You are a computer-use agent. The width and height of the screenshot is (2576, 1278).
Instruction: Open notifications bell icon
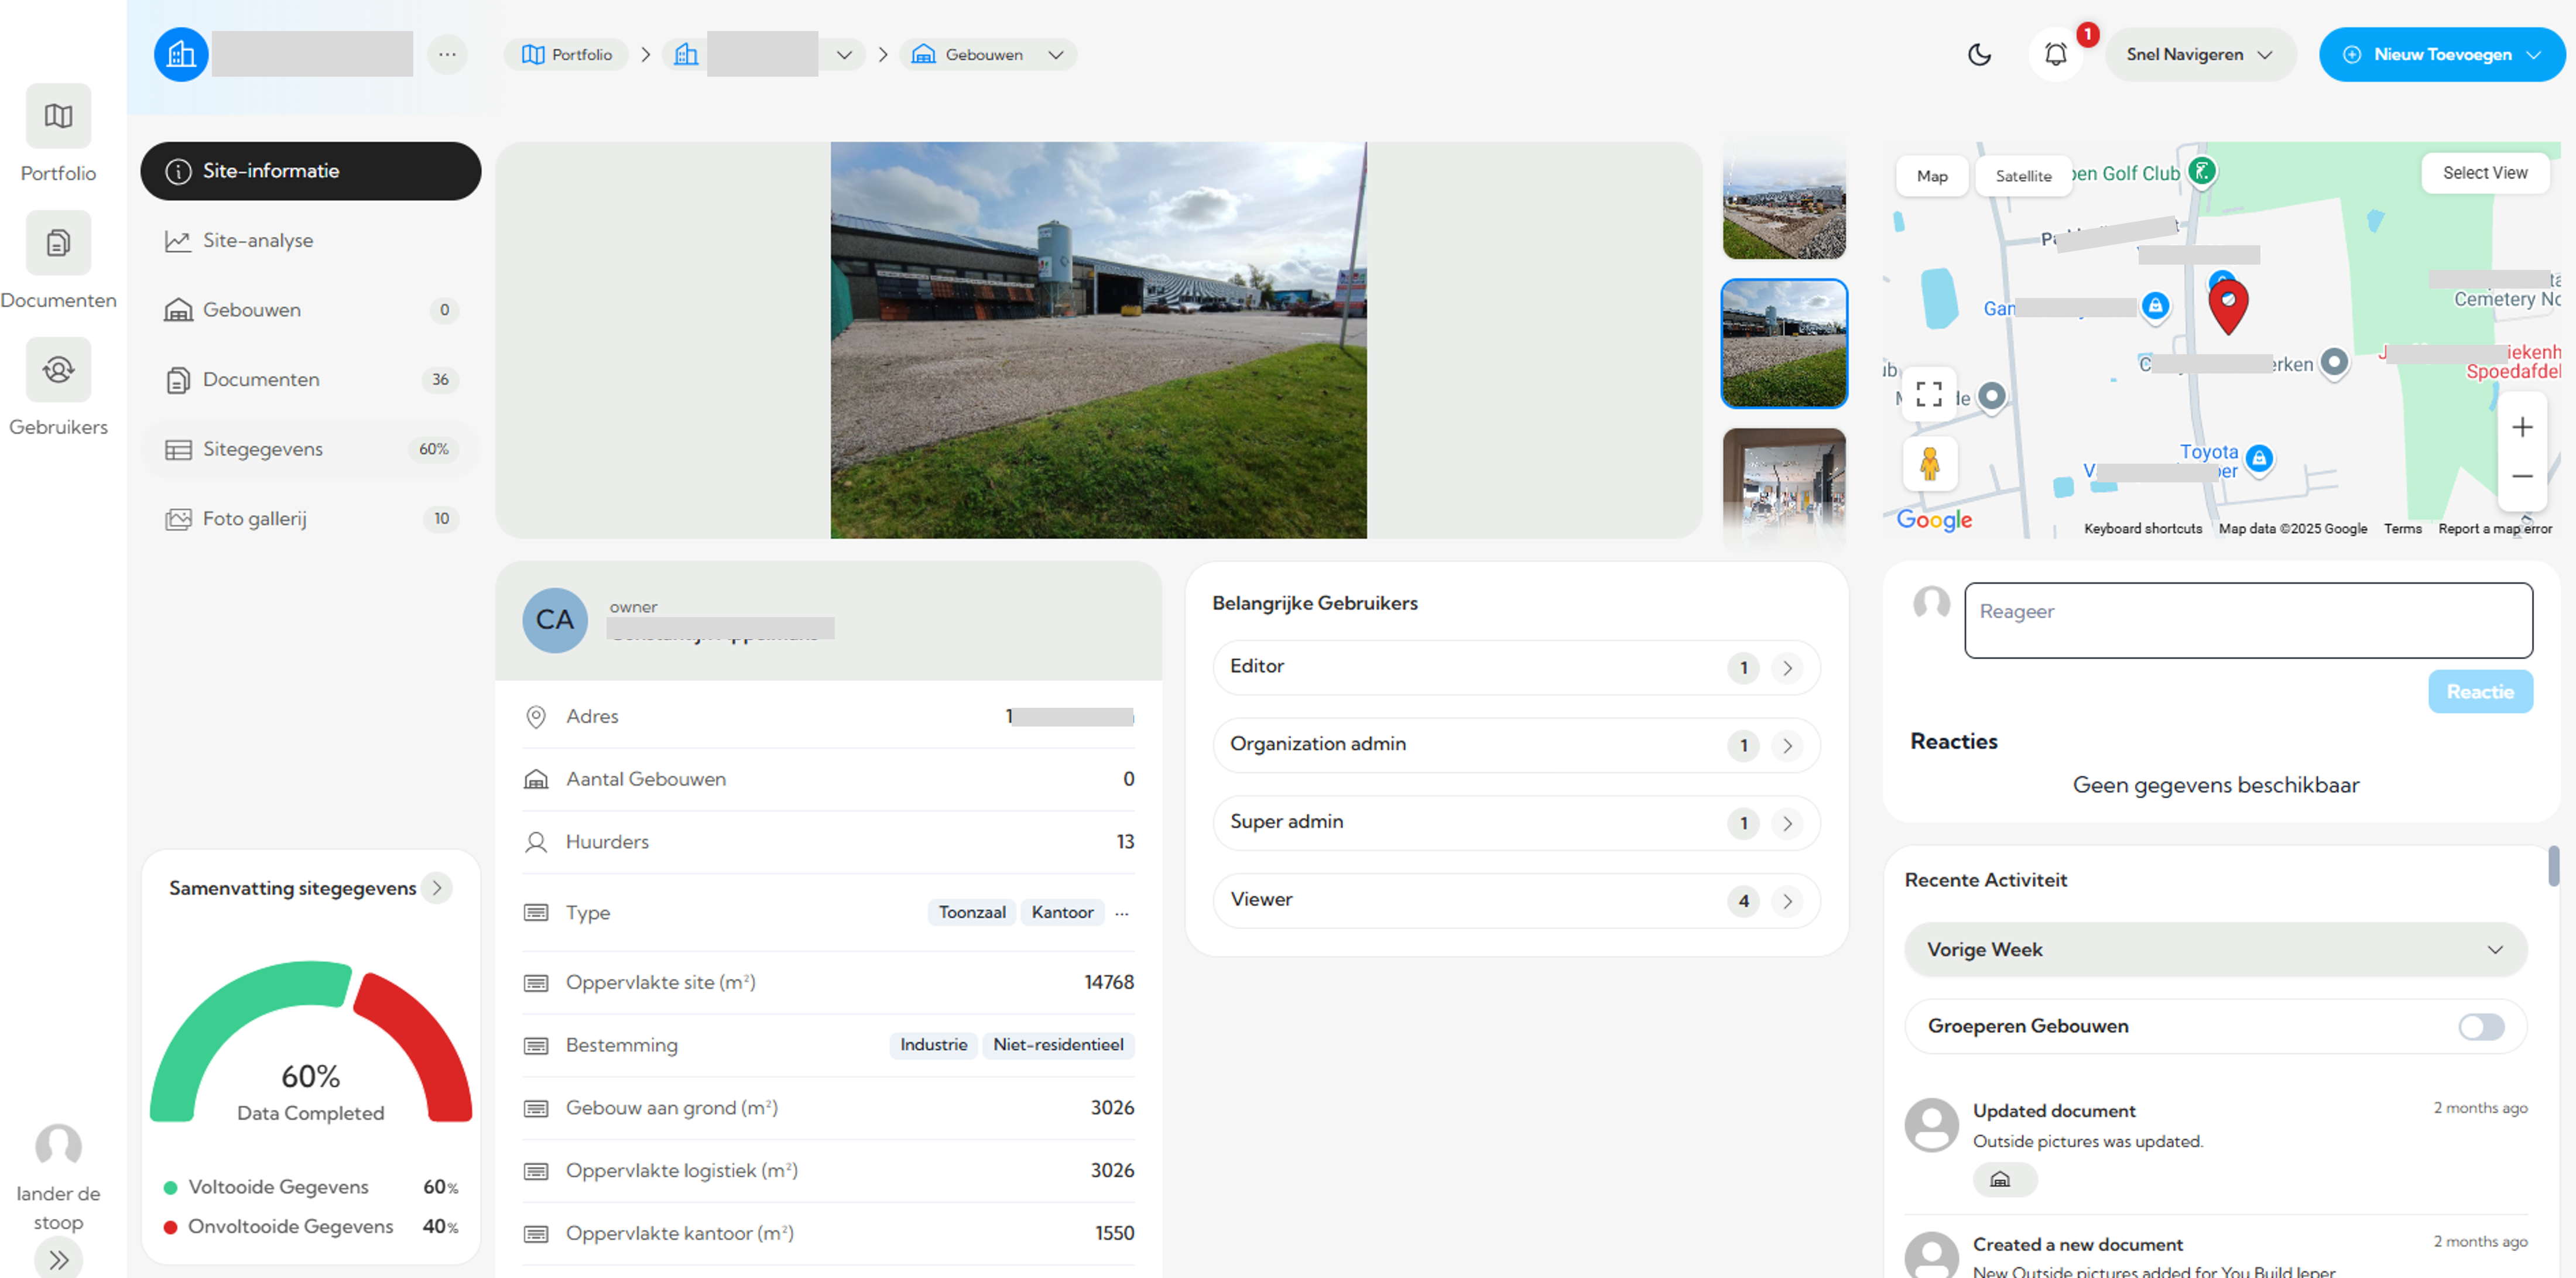[2055, 55]
